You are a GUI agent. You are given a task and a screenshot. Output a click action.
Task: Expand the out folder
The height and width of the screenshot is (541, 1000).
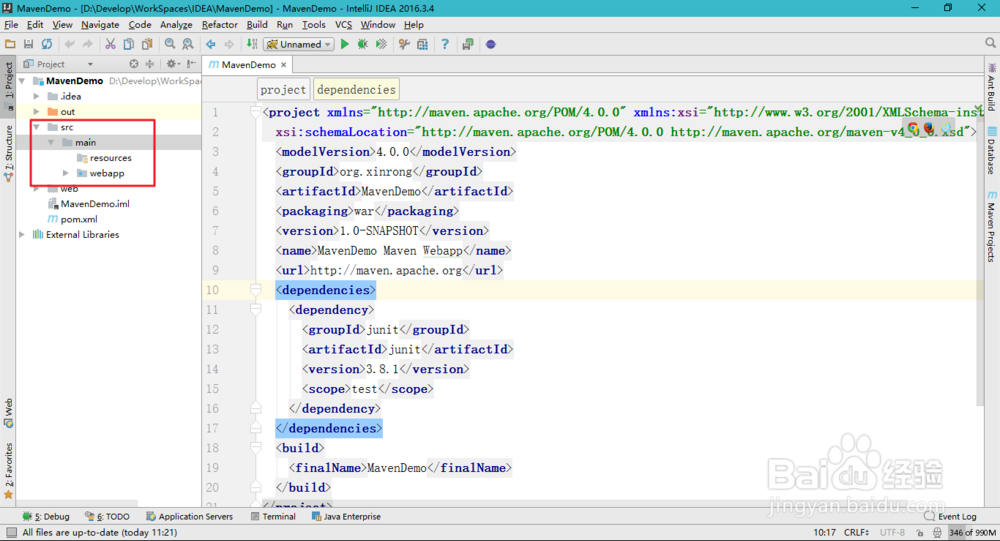[x=36, y=112]
